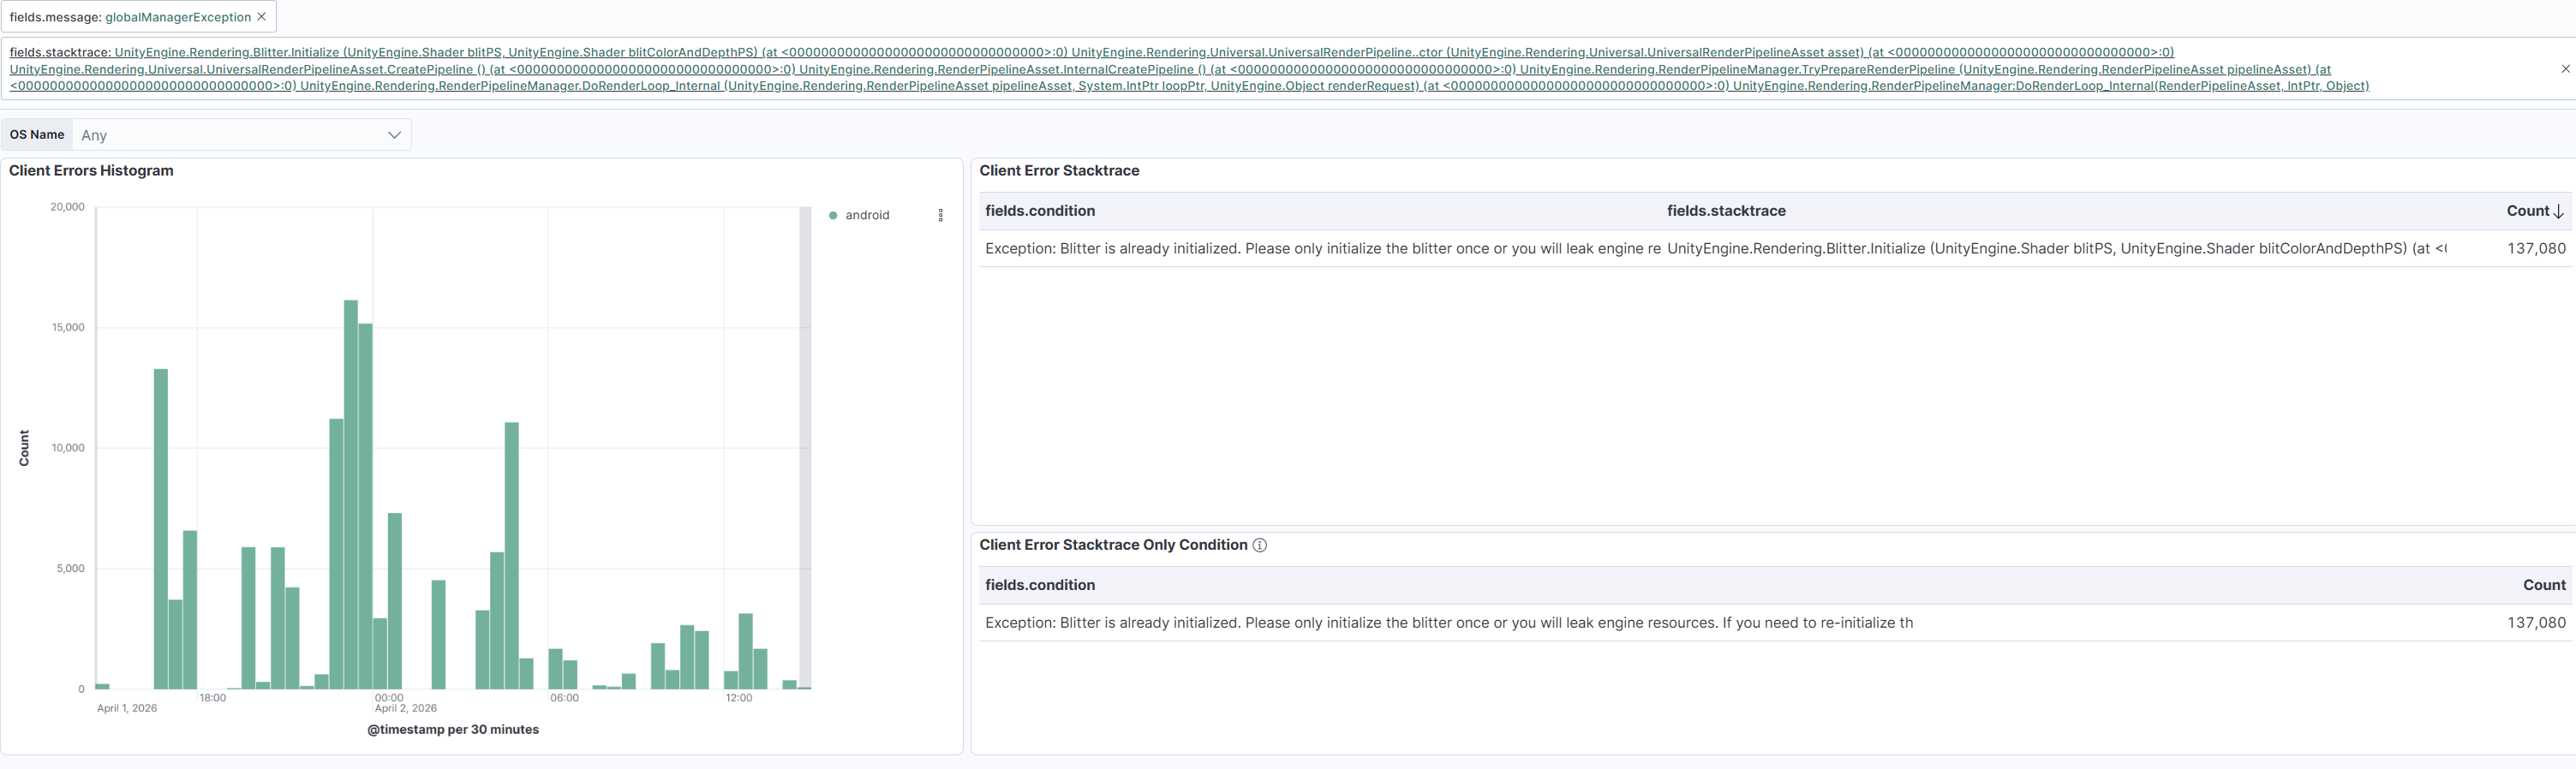Click the Count sort descending arrow icon
2576x769 pixels.
click(x=2558, y=211)
